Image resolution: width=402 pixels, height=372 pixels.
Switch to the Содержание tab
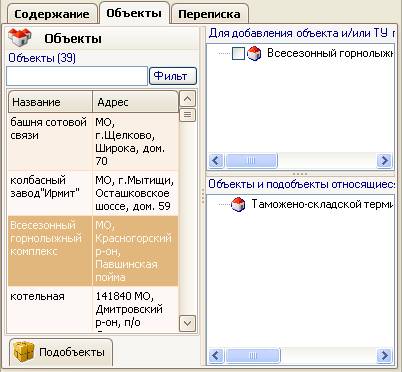point(52,14)
